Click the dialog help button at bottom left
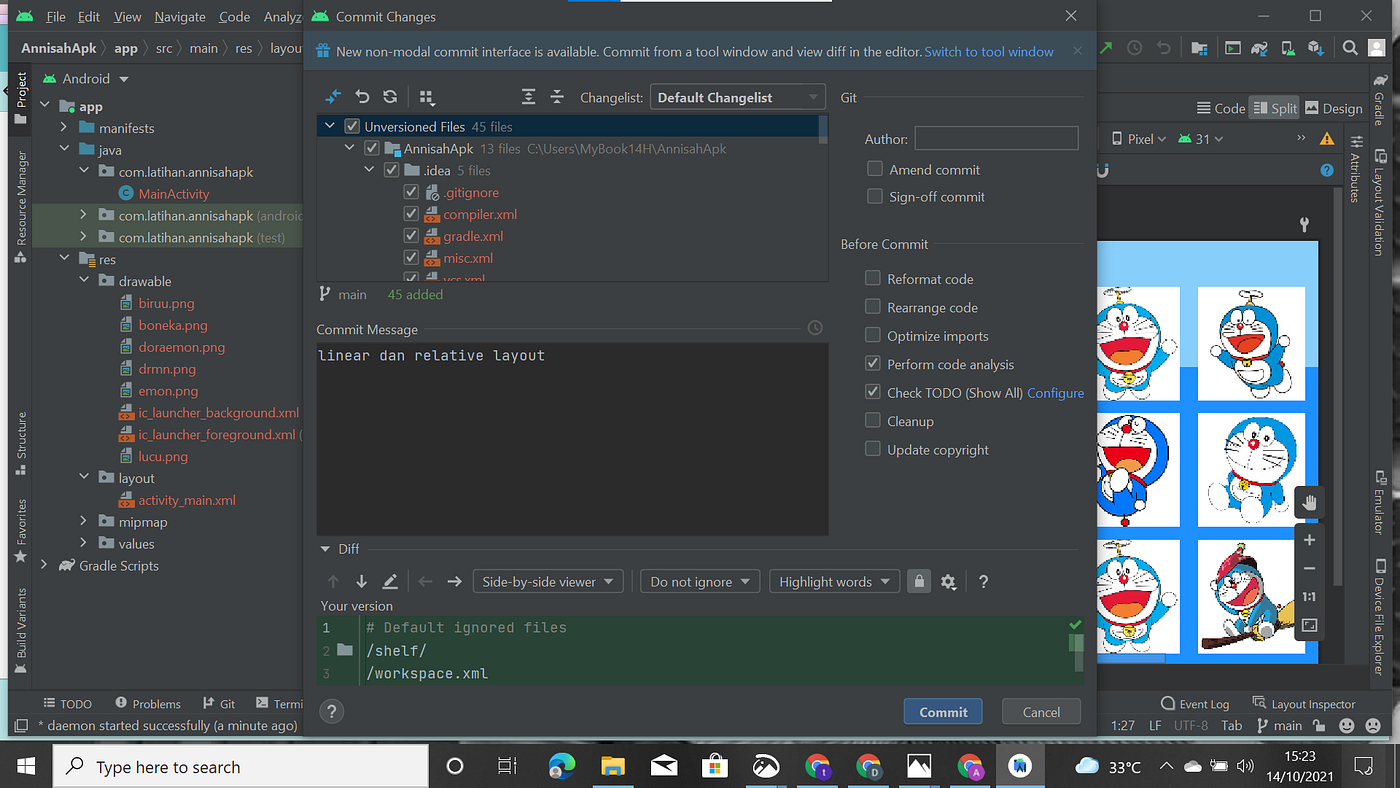The width and height of the screenshot is (1400, 788). click(x=332, y=711)
